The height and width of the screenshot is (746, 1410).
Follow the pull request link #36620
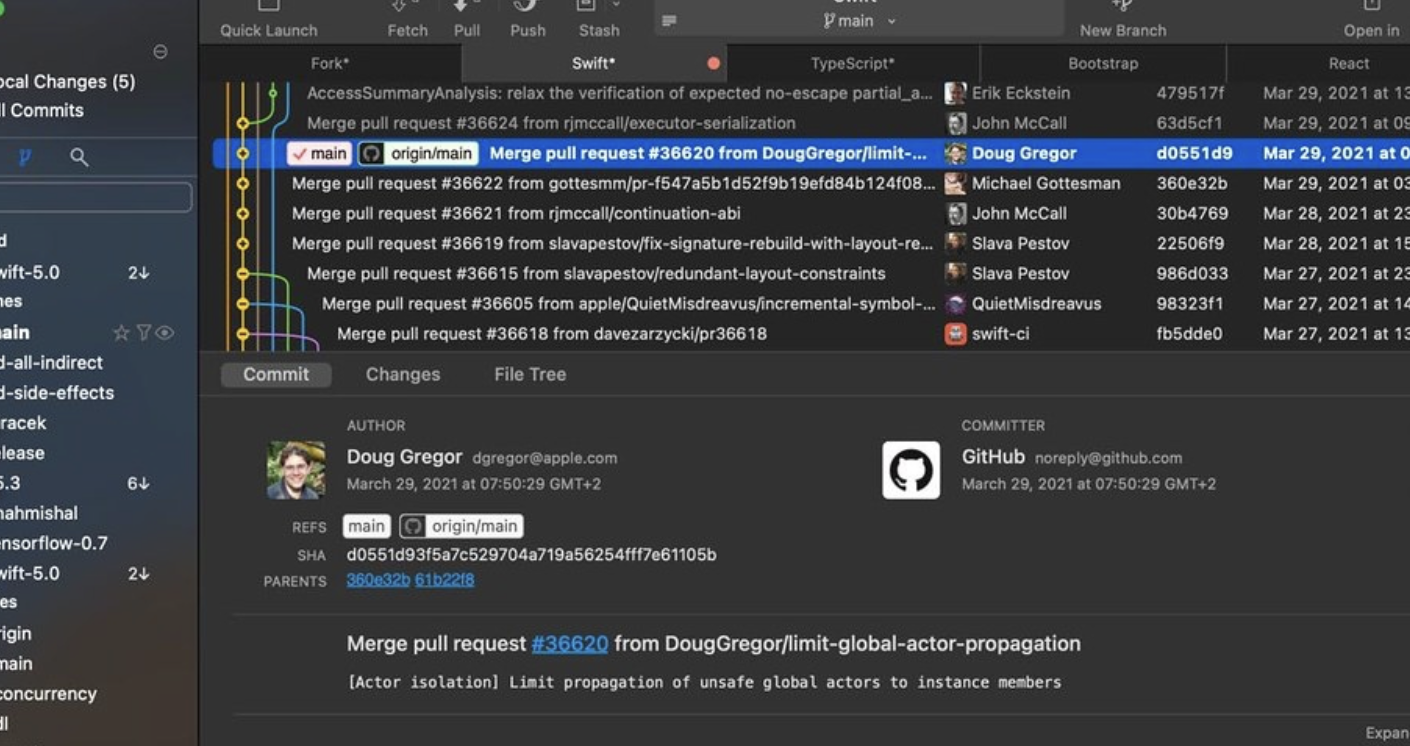coord(569,643)
